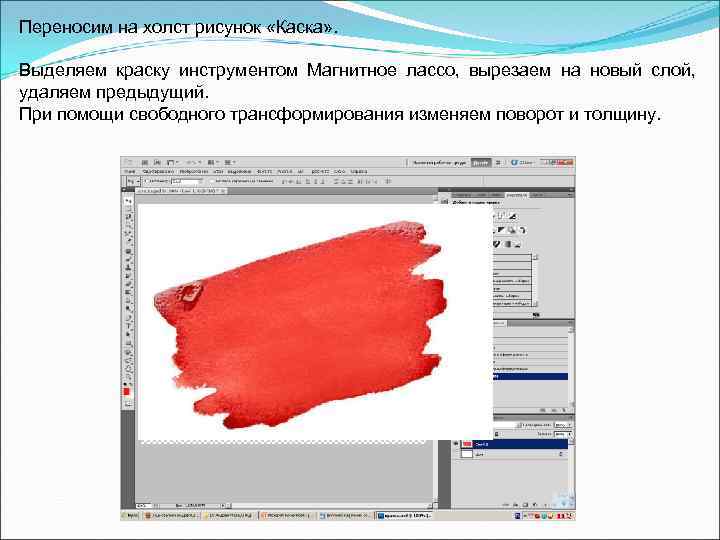
Task: Click the Photo Filter adjustment icon
Action: 512,230
